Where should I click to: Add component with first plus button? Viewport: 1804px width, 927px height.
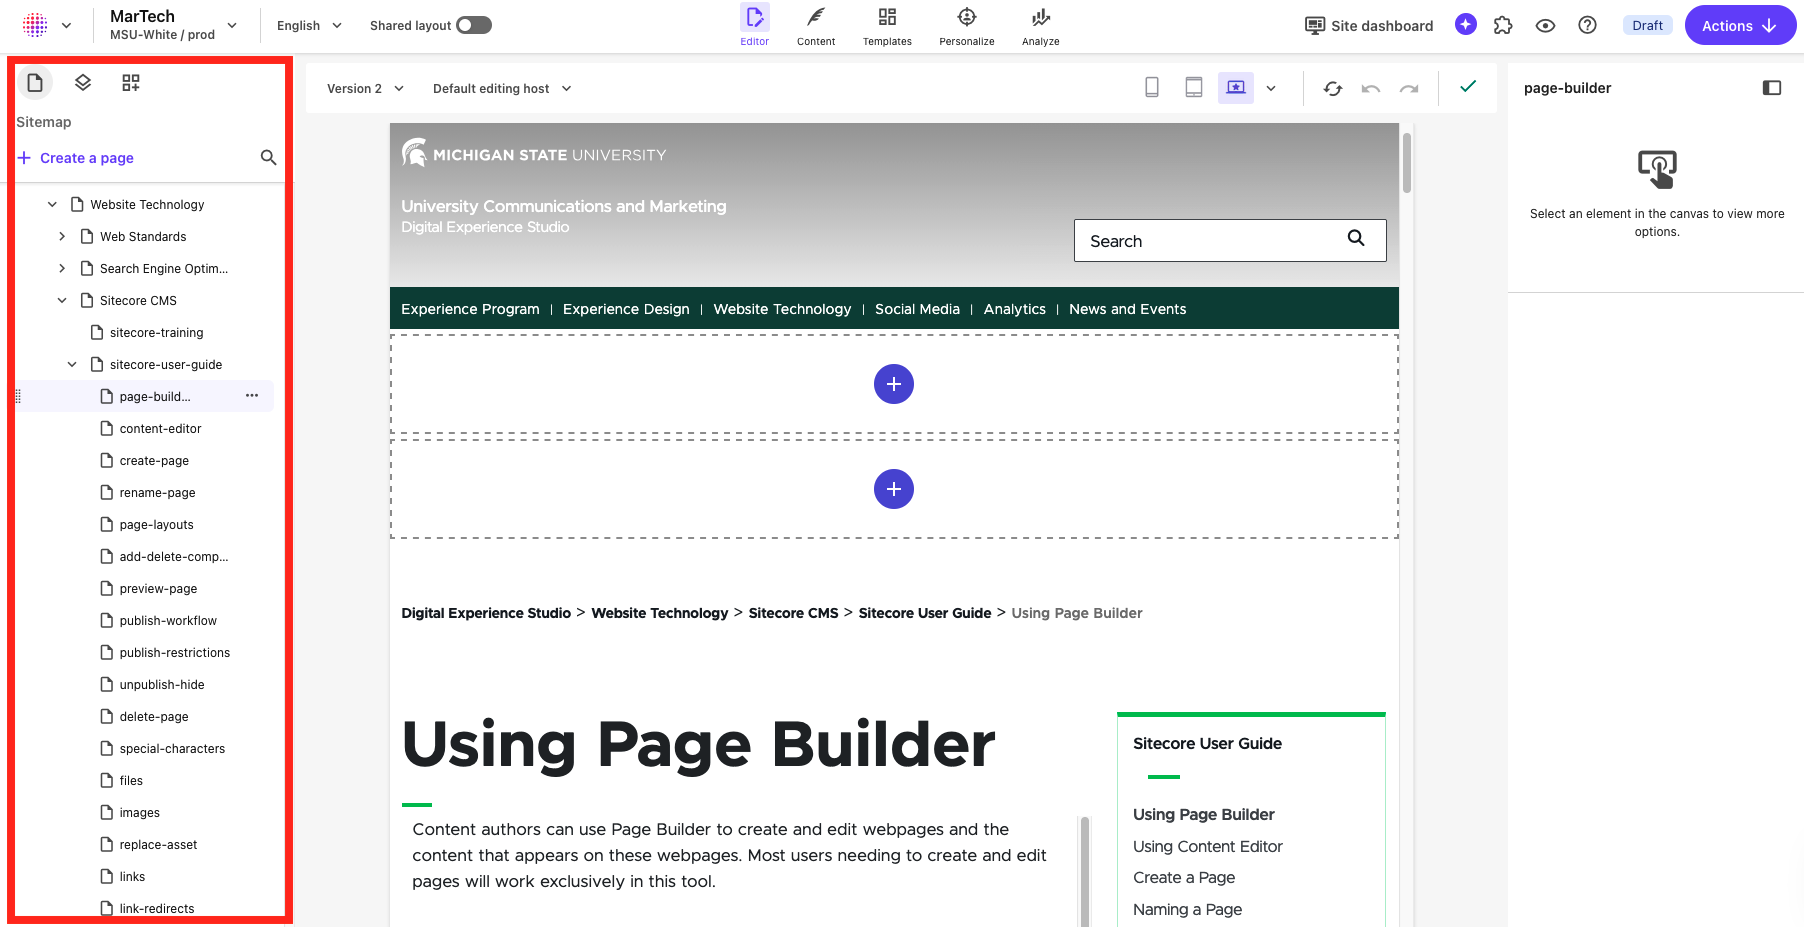click(894, 384)
